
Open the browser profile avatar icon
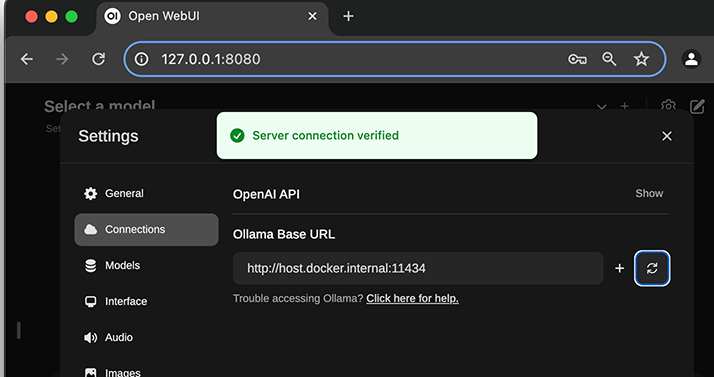click(691, 59)
